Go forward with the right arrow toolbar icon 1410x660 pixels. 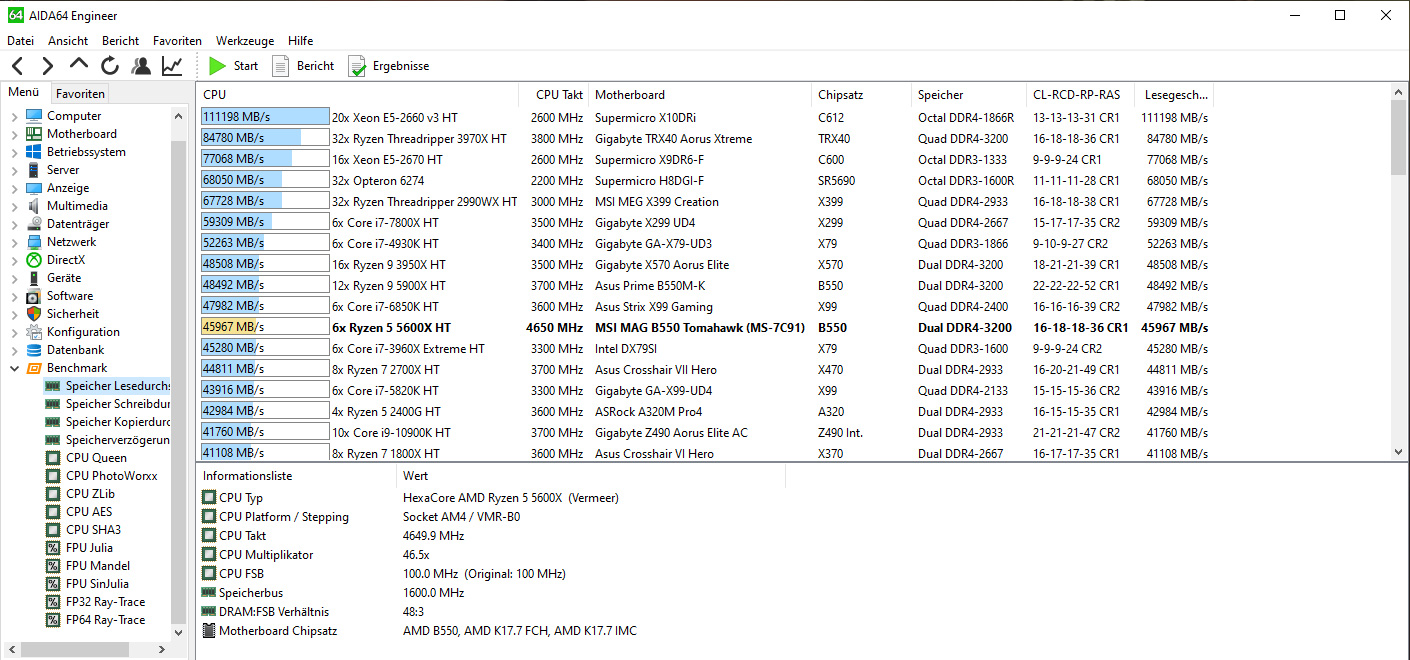[48, 66]
